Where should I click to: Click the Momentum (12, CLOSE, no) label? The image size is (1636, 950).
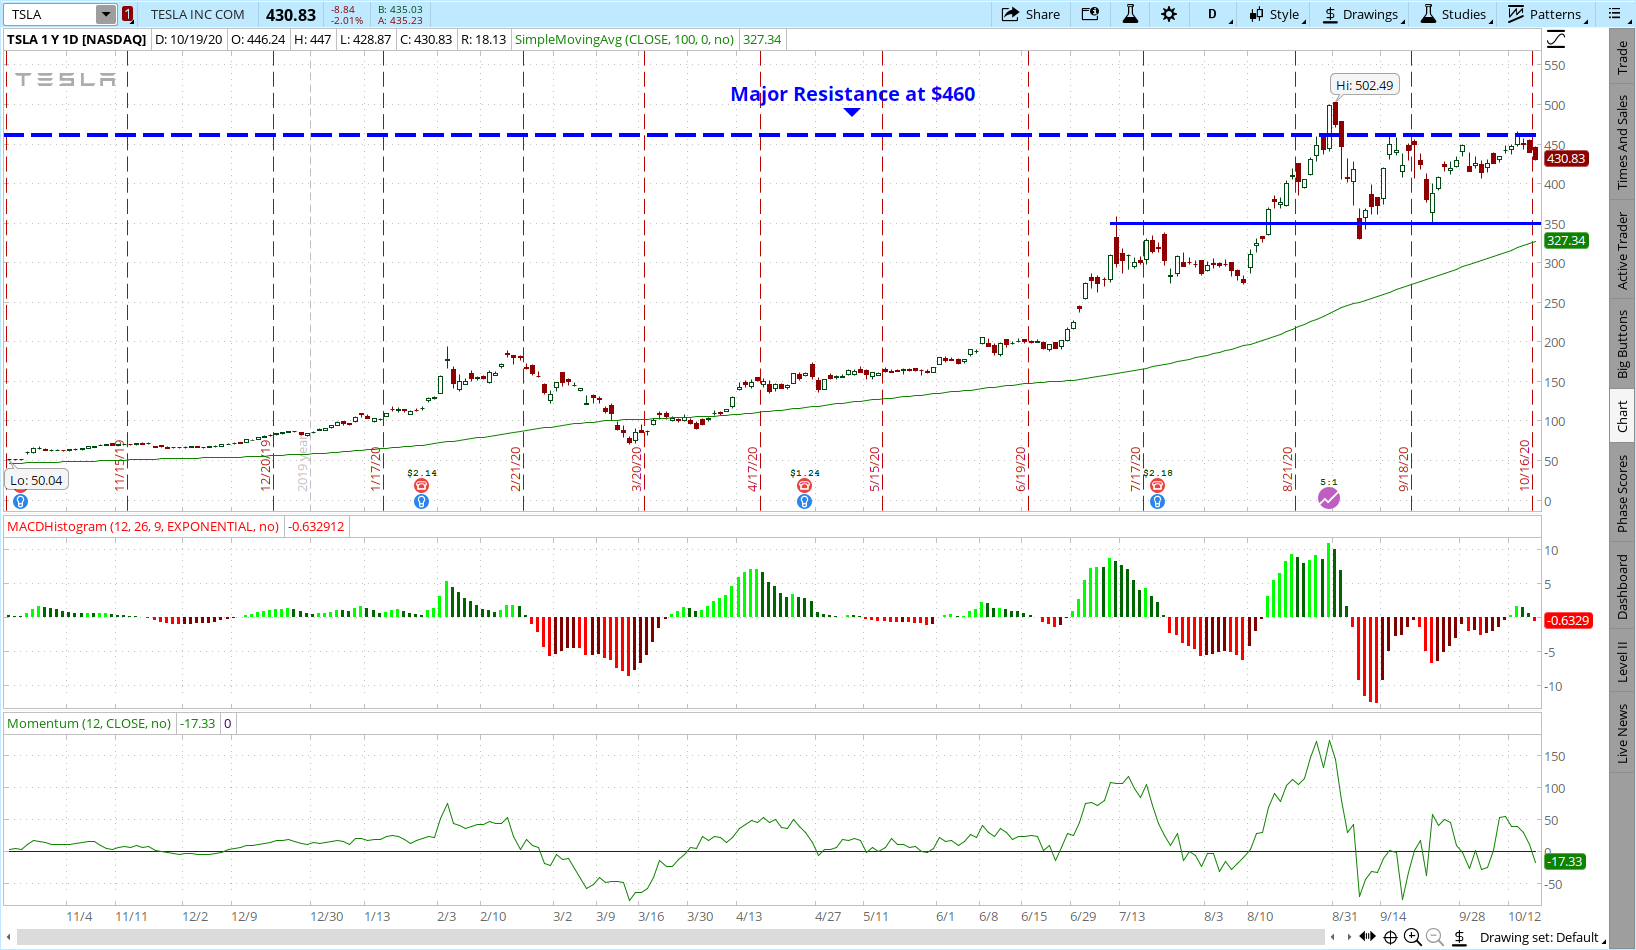[89, 723]
